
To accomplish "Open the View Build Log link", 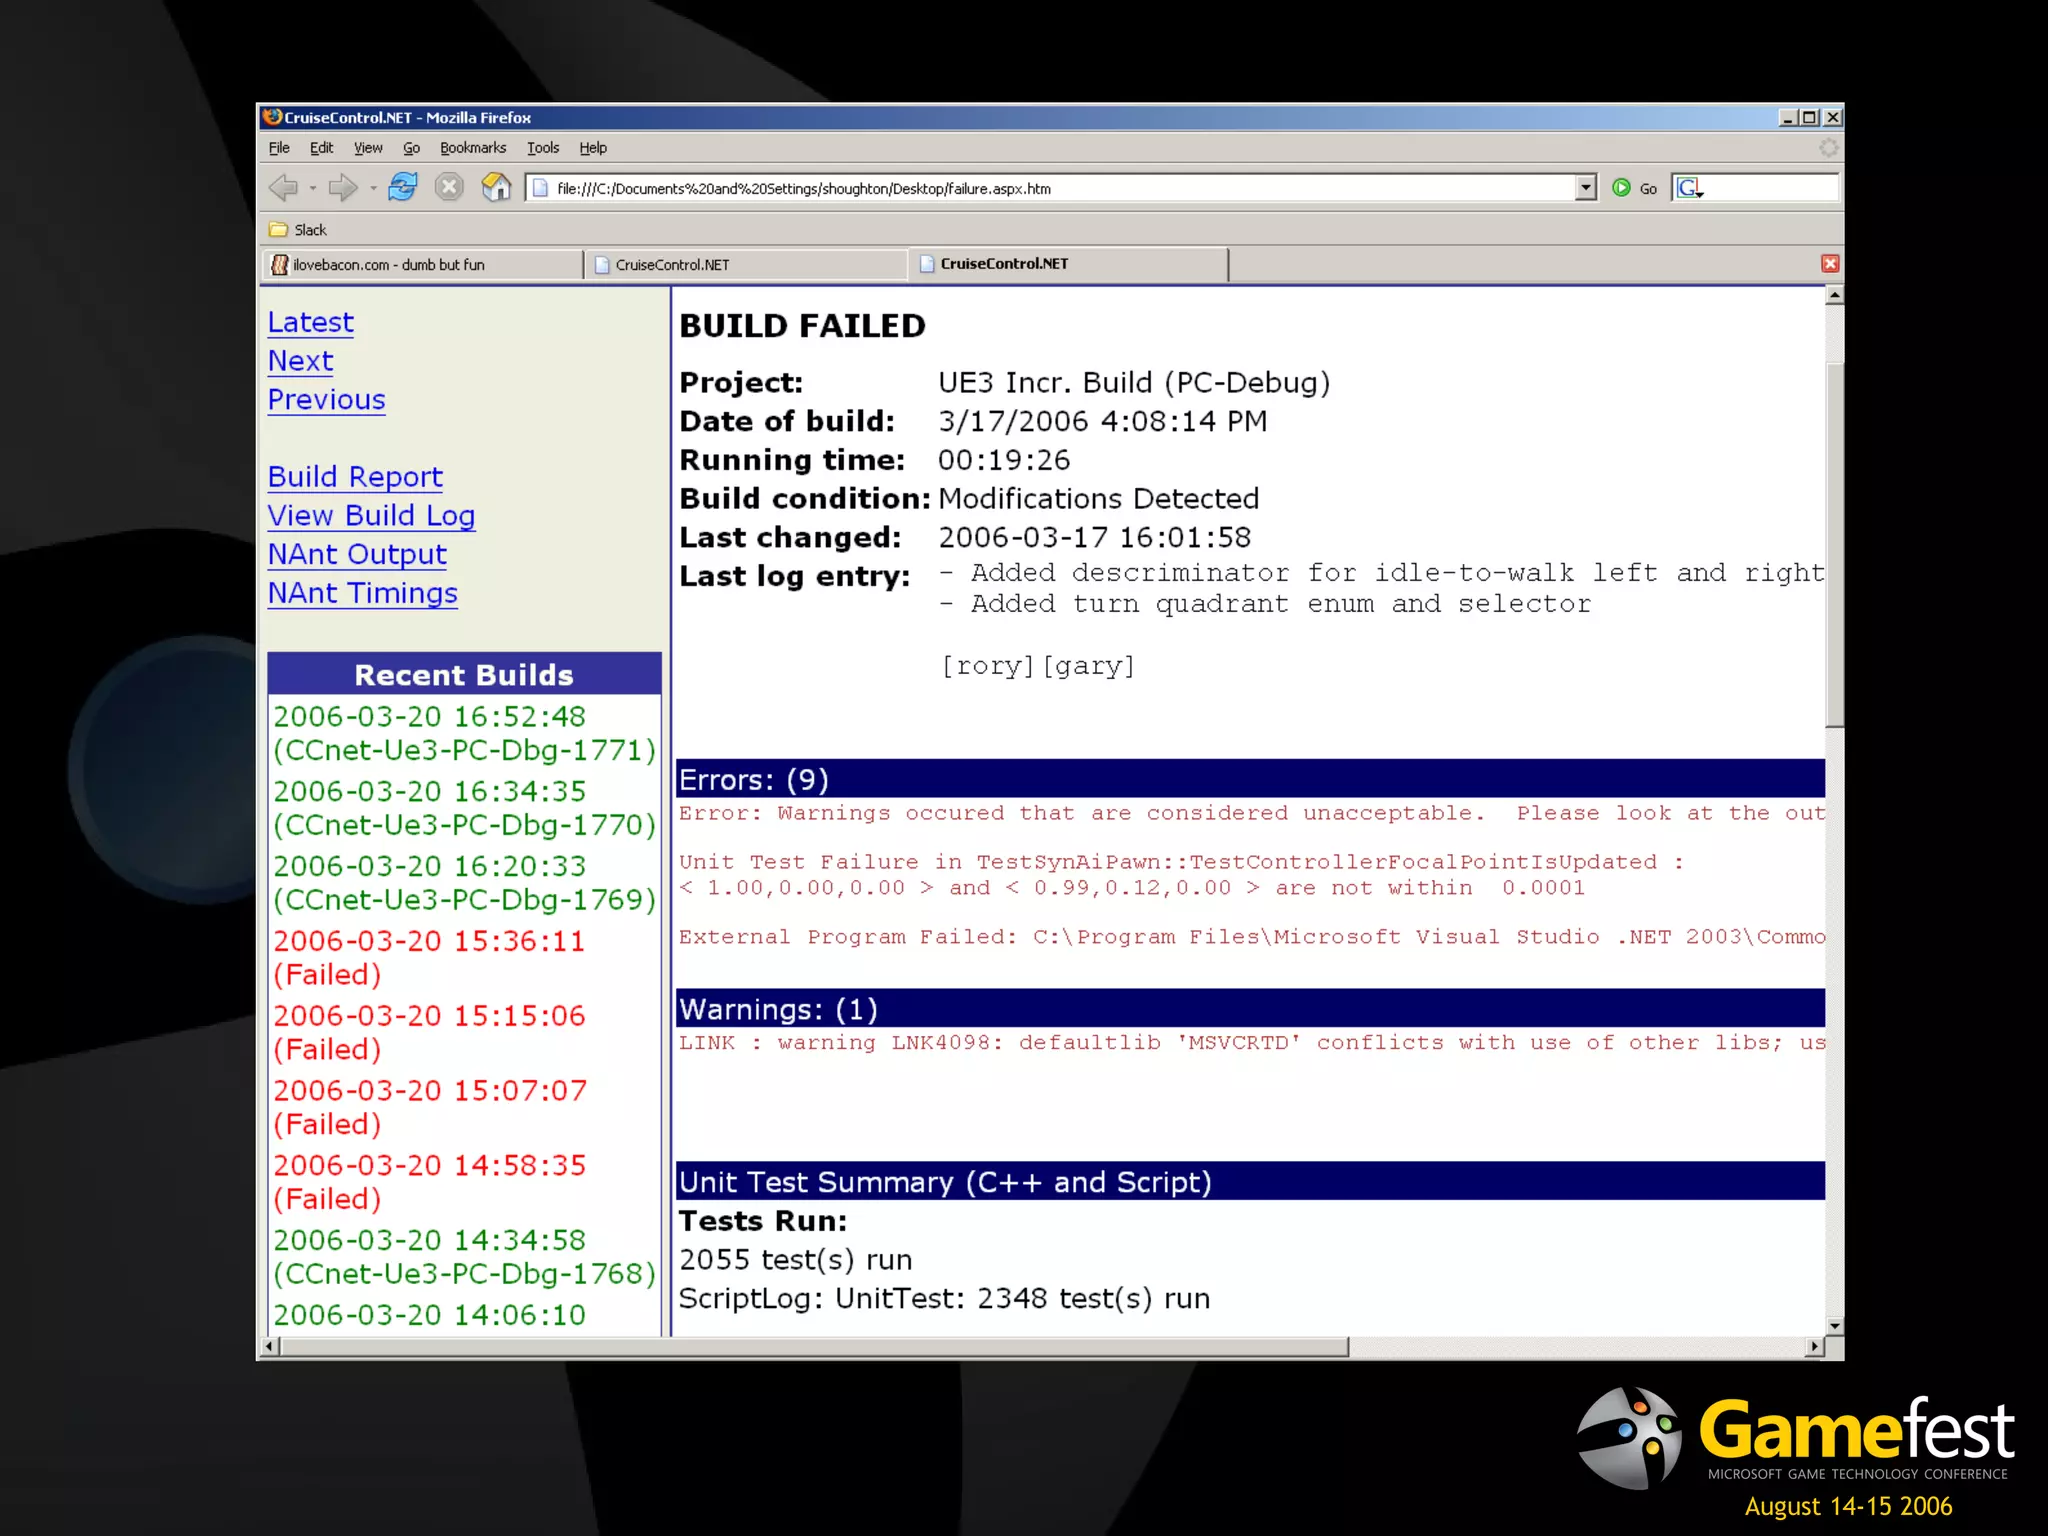I will 371,516.
